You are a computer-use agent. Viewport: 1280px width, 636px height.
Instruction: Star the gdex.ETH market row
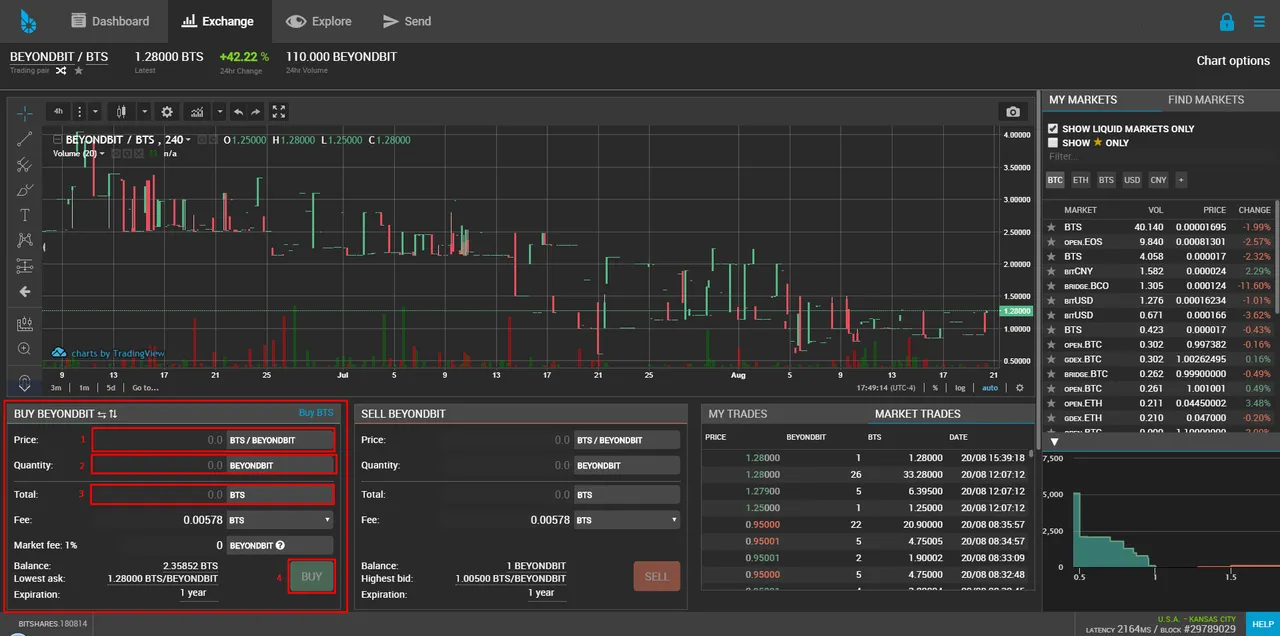pos(1051,418)
